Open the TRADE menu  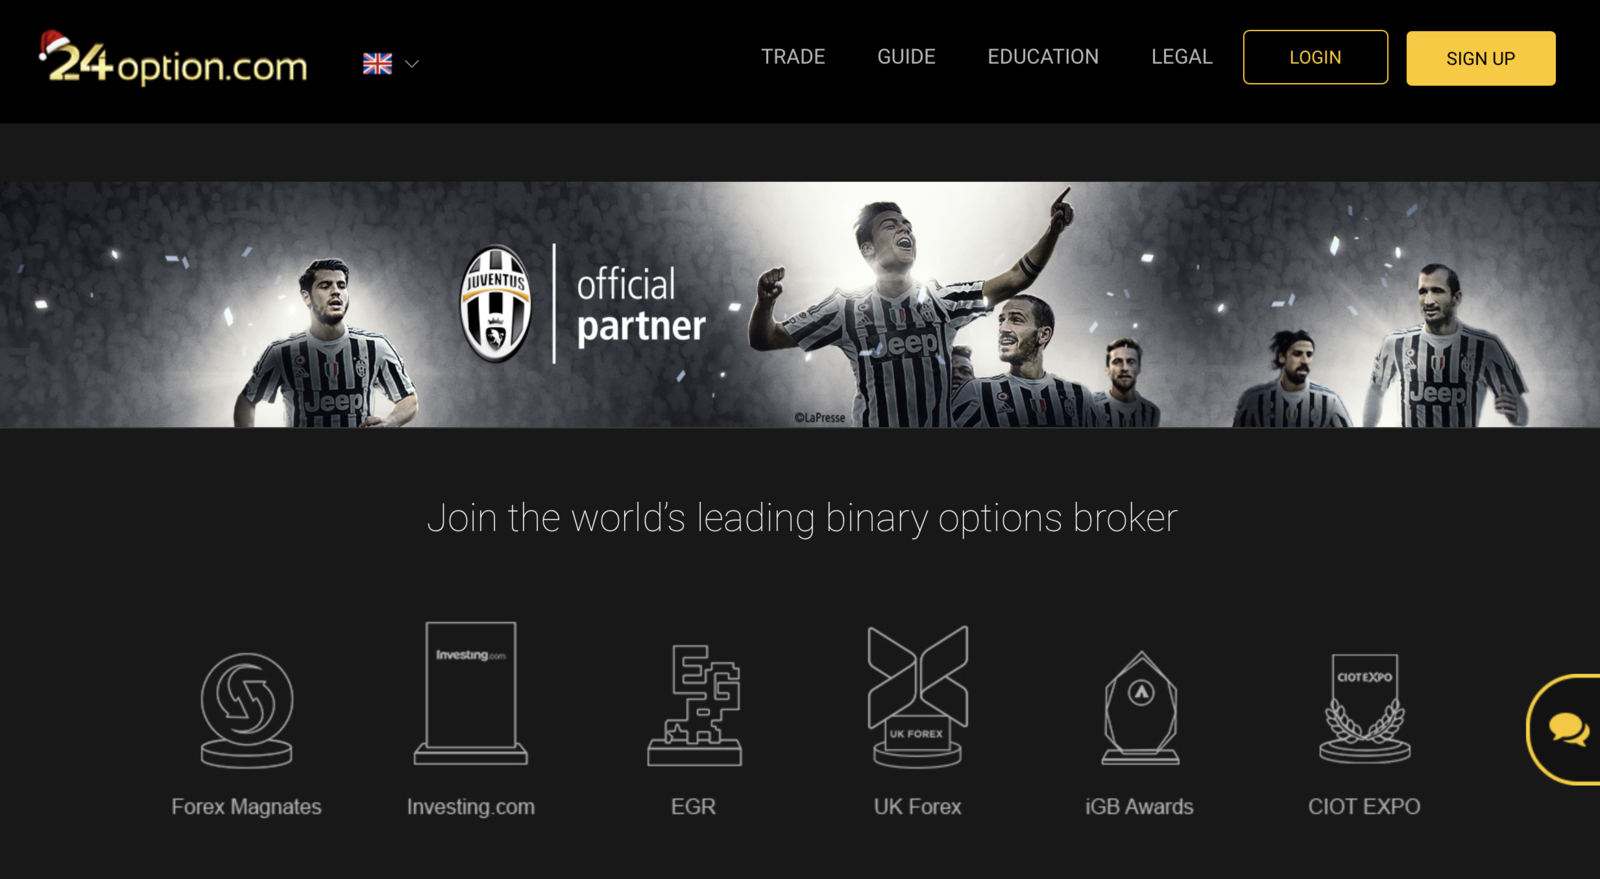[x=793, y=57]
